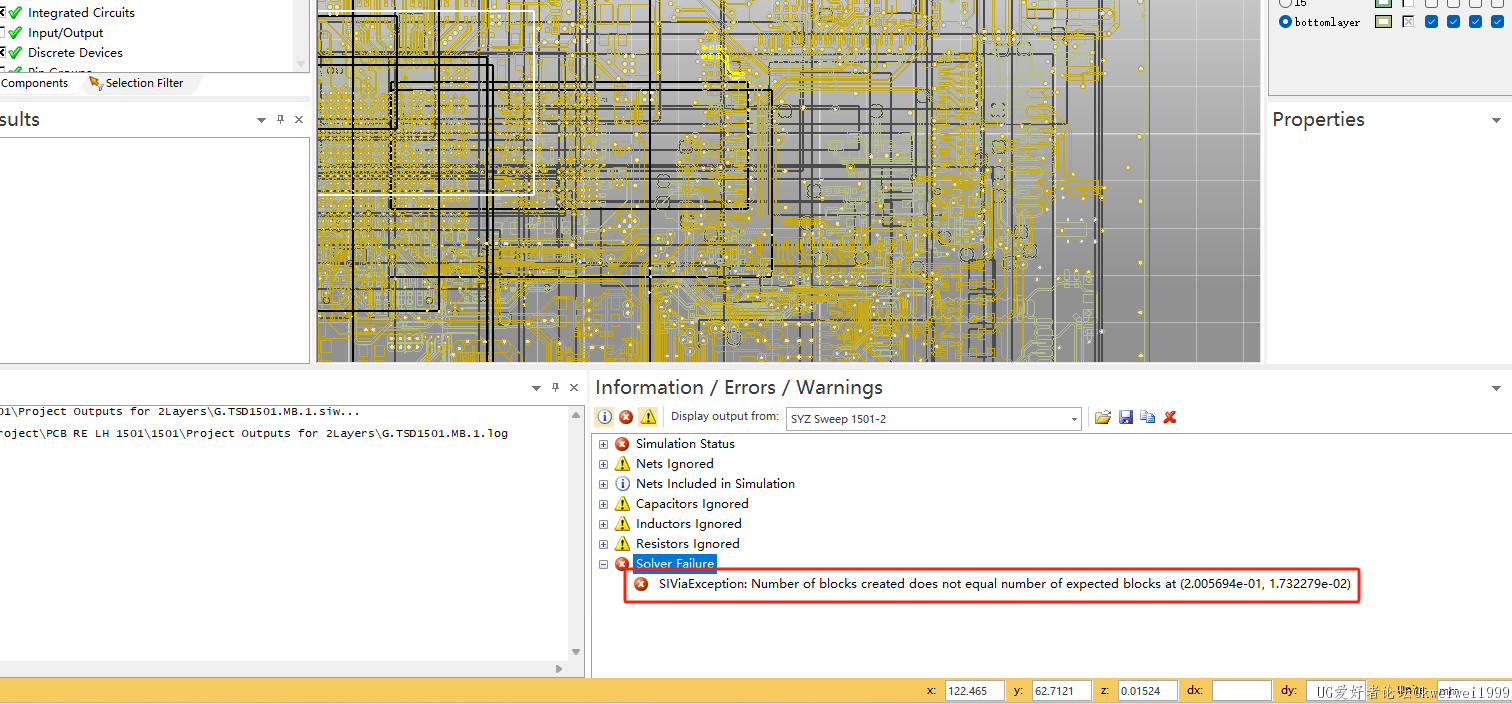Toggle the warning messages filter icon

point(648,417)
